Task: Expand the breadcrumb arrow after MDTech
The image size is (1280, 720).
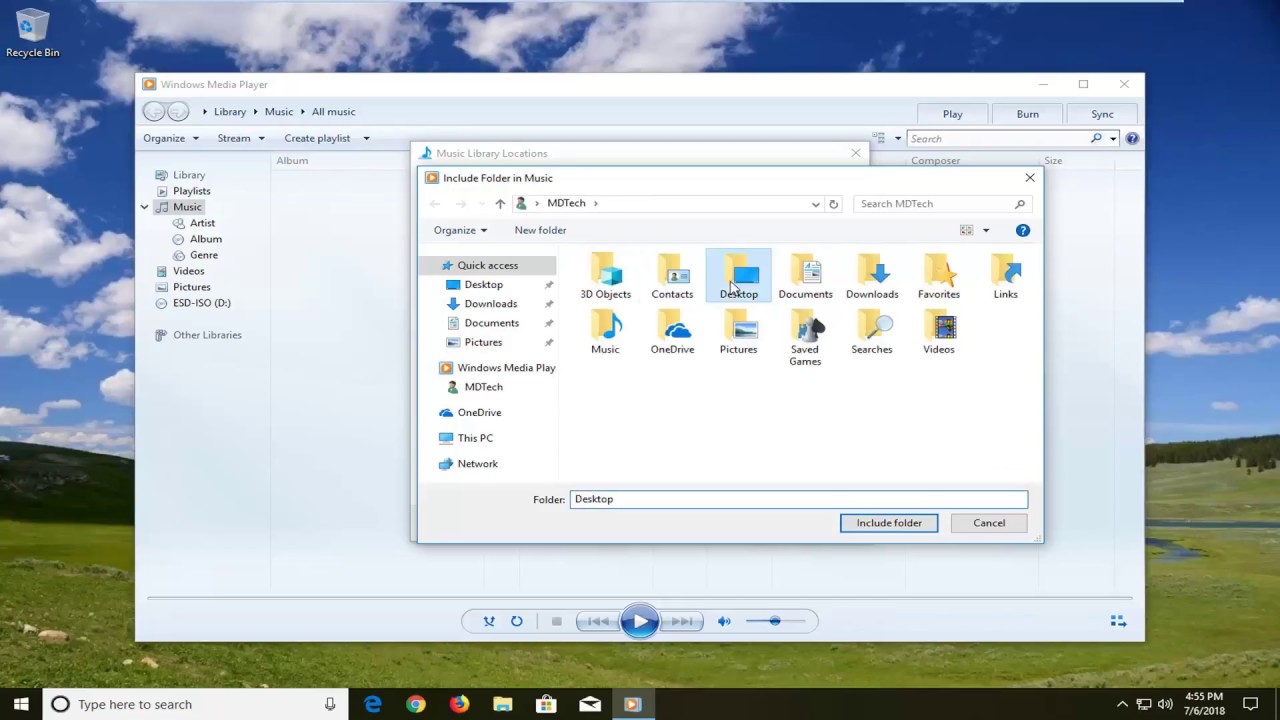Action: click(x=596, y=204)
